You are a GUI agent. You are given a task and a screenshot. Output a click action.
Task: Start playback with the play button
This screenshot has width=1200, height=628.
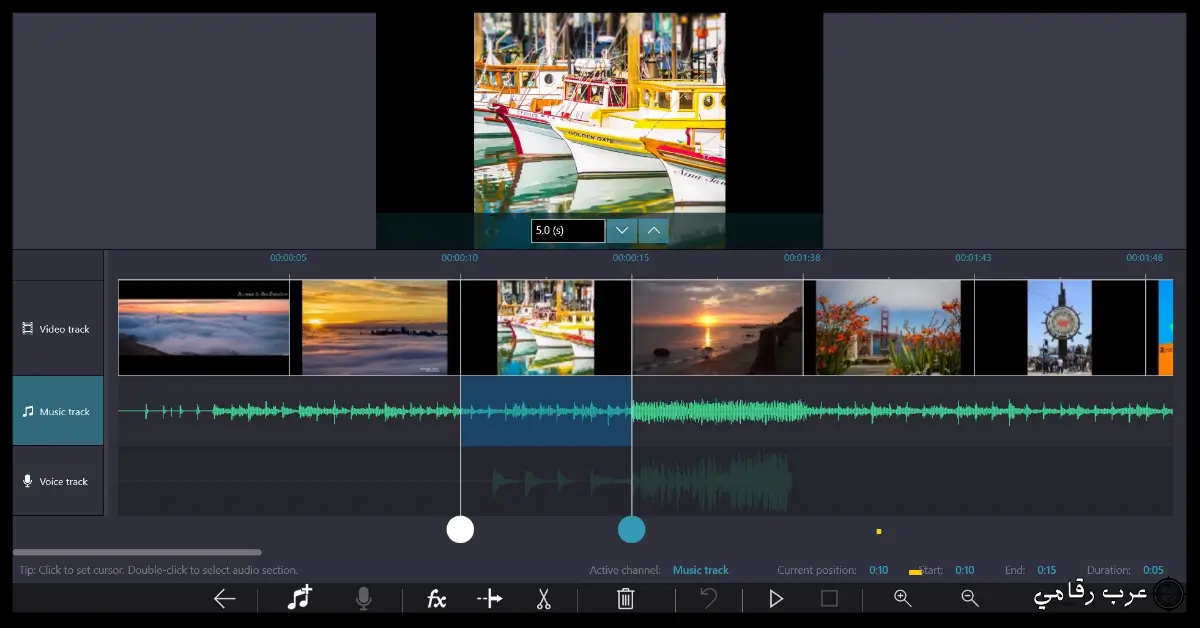click(x=776, y=598)
